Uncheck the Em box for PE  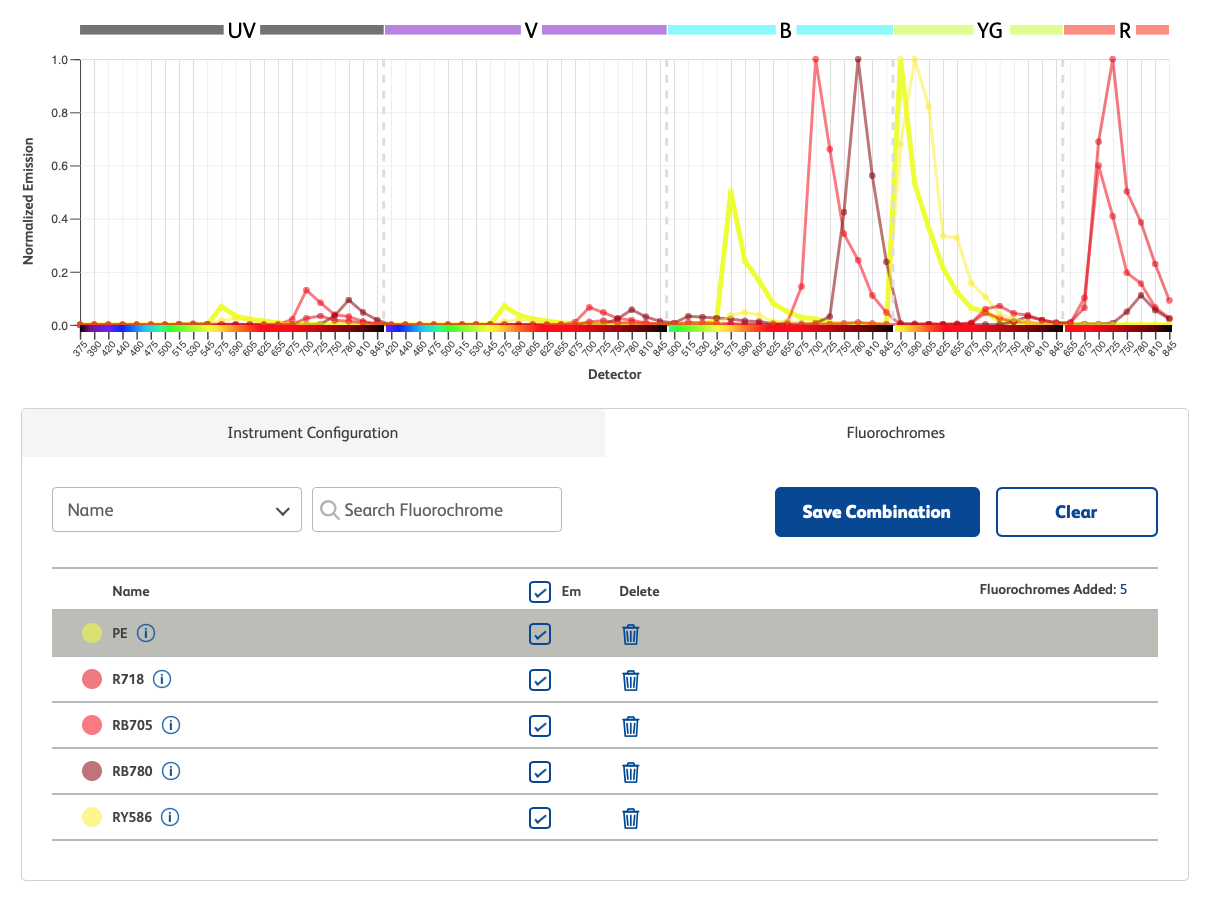540,633
